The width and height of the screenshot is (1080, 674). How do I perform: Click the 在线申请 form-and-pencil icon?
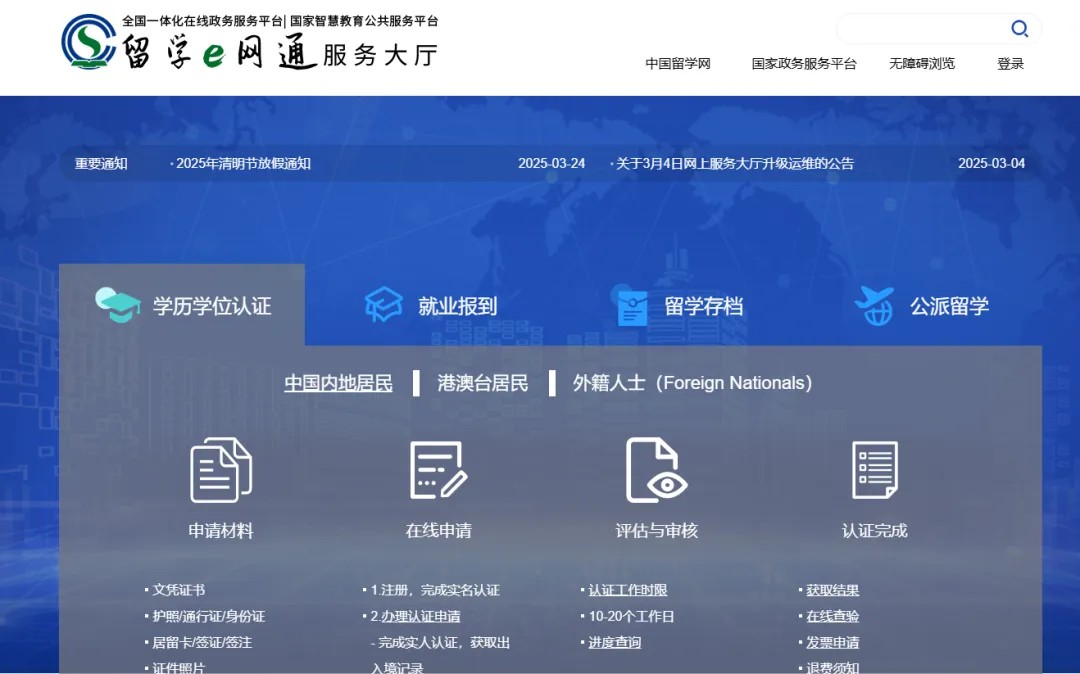pos(438,470)
